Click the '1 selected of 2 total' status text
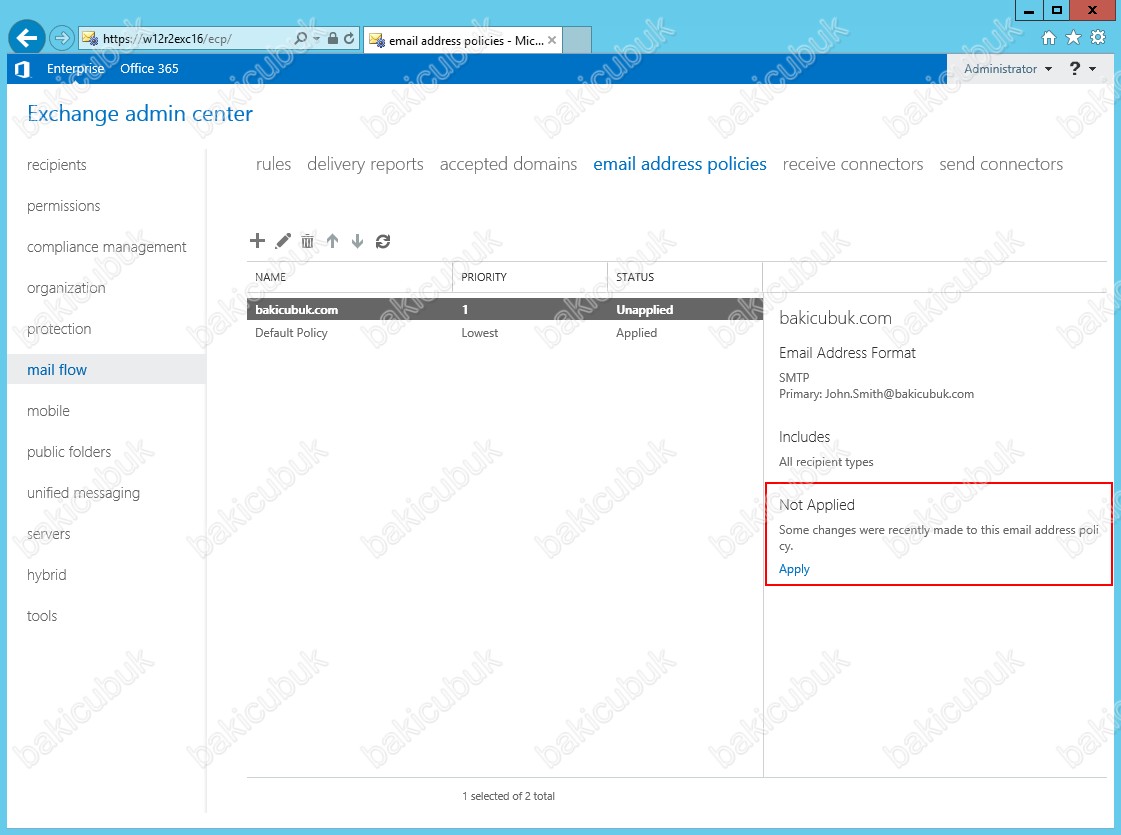The height and width of the screenshot is (835, 1121). [508, 796]
